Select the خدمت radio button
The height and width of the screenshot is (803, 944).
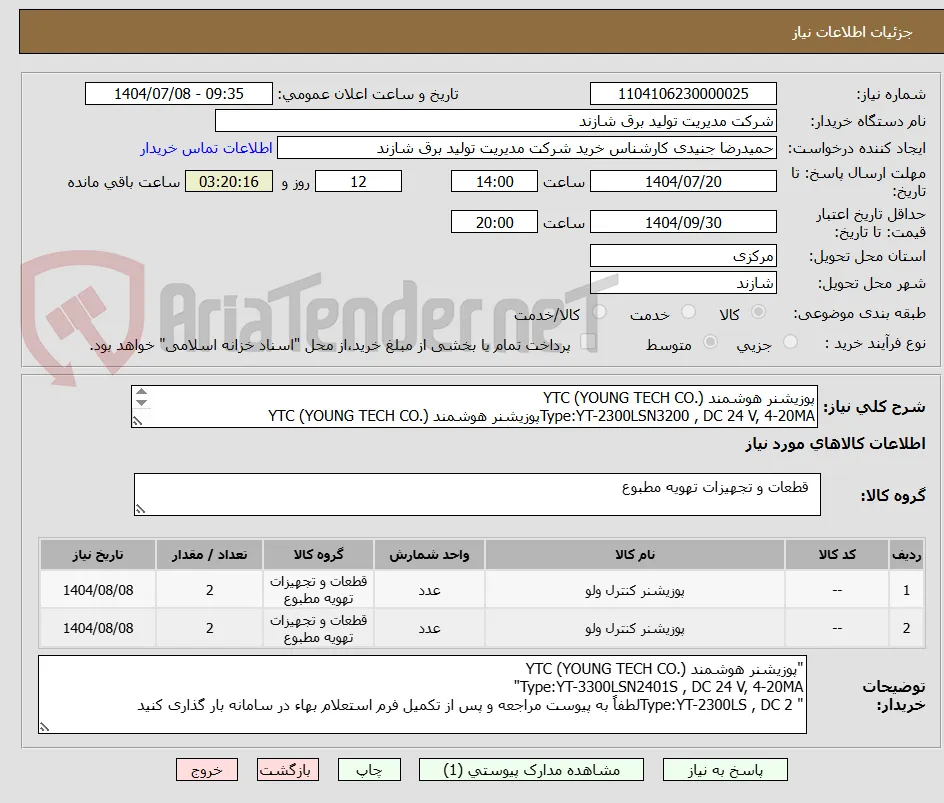pyautogui.click(x=688, y=312)
